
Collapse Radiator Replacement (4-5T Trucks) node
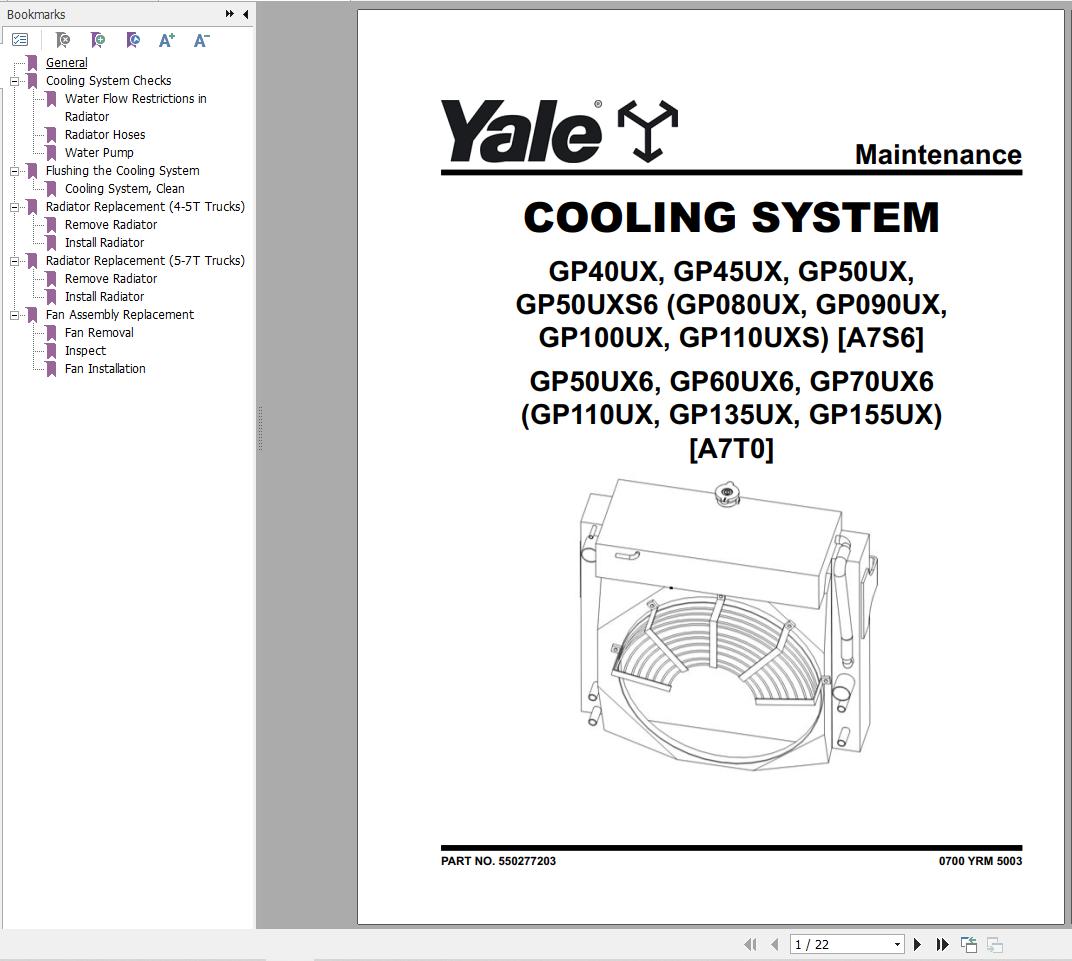coord(14,206)
